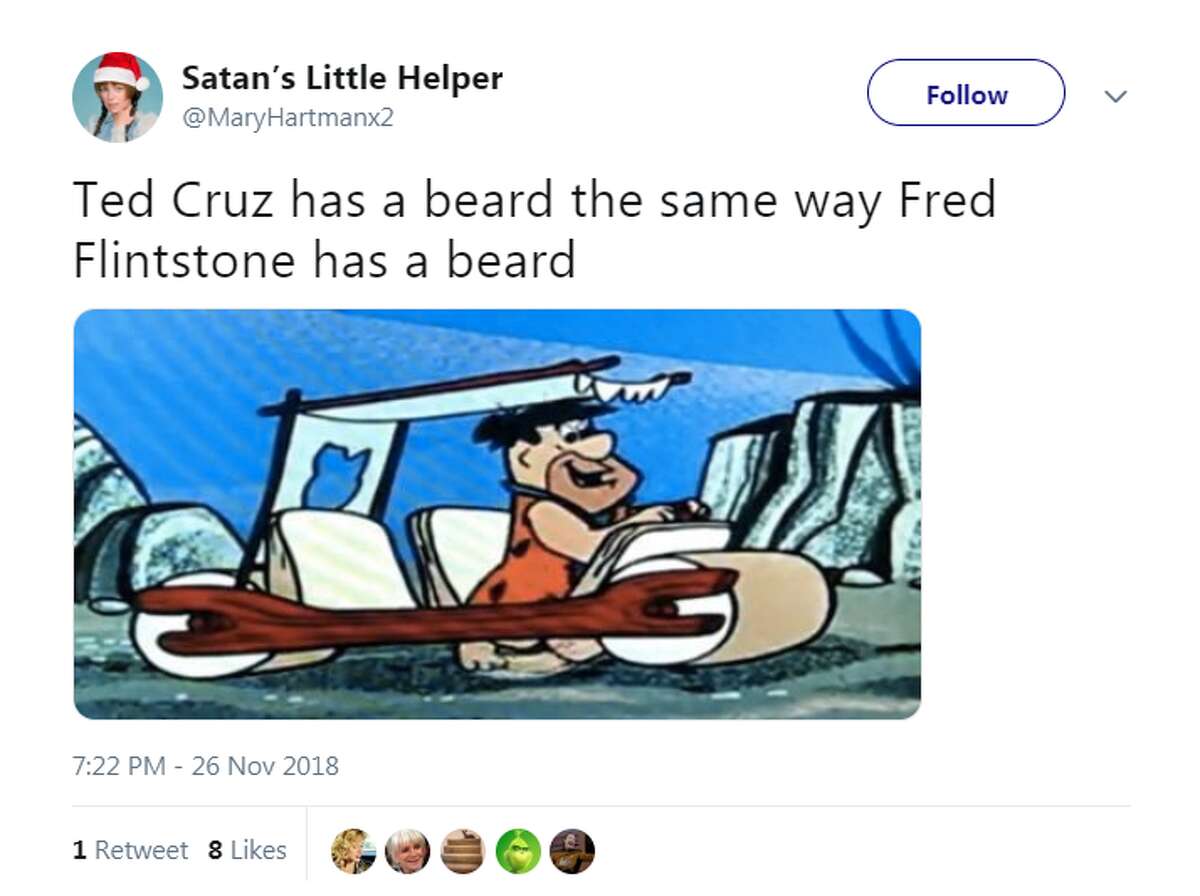This screenshot has height=896, width=1200.
Task: Open the dark brown liker's avatar
Action: 572,851
